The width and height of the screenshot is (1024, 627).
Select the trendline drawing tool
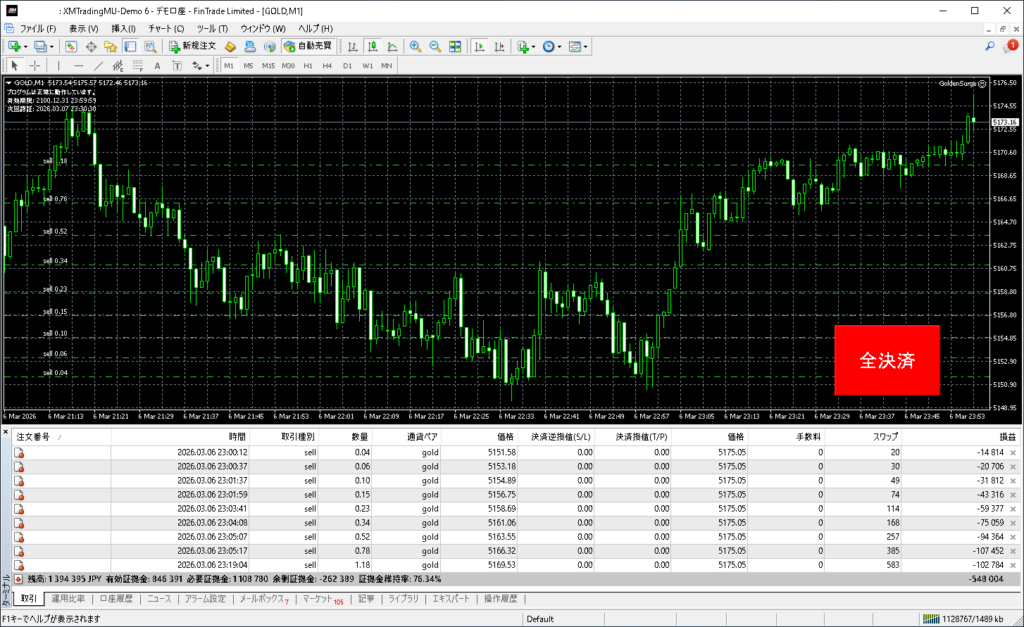pos(99,66)
